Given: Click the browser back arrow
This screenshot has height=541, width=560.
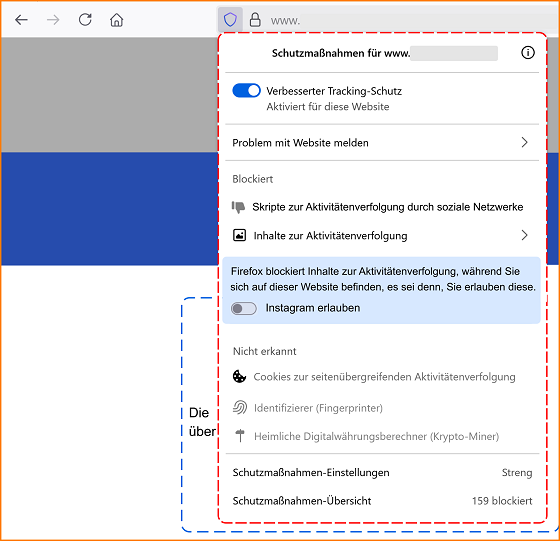Looking at the screenshot, I should click(x=21, y=20).
